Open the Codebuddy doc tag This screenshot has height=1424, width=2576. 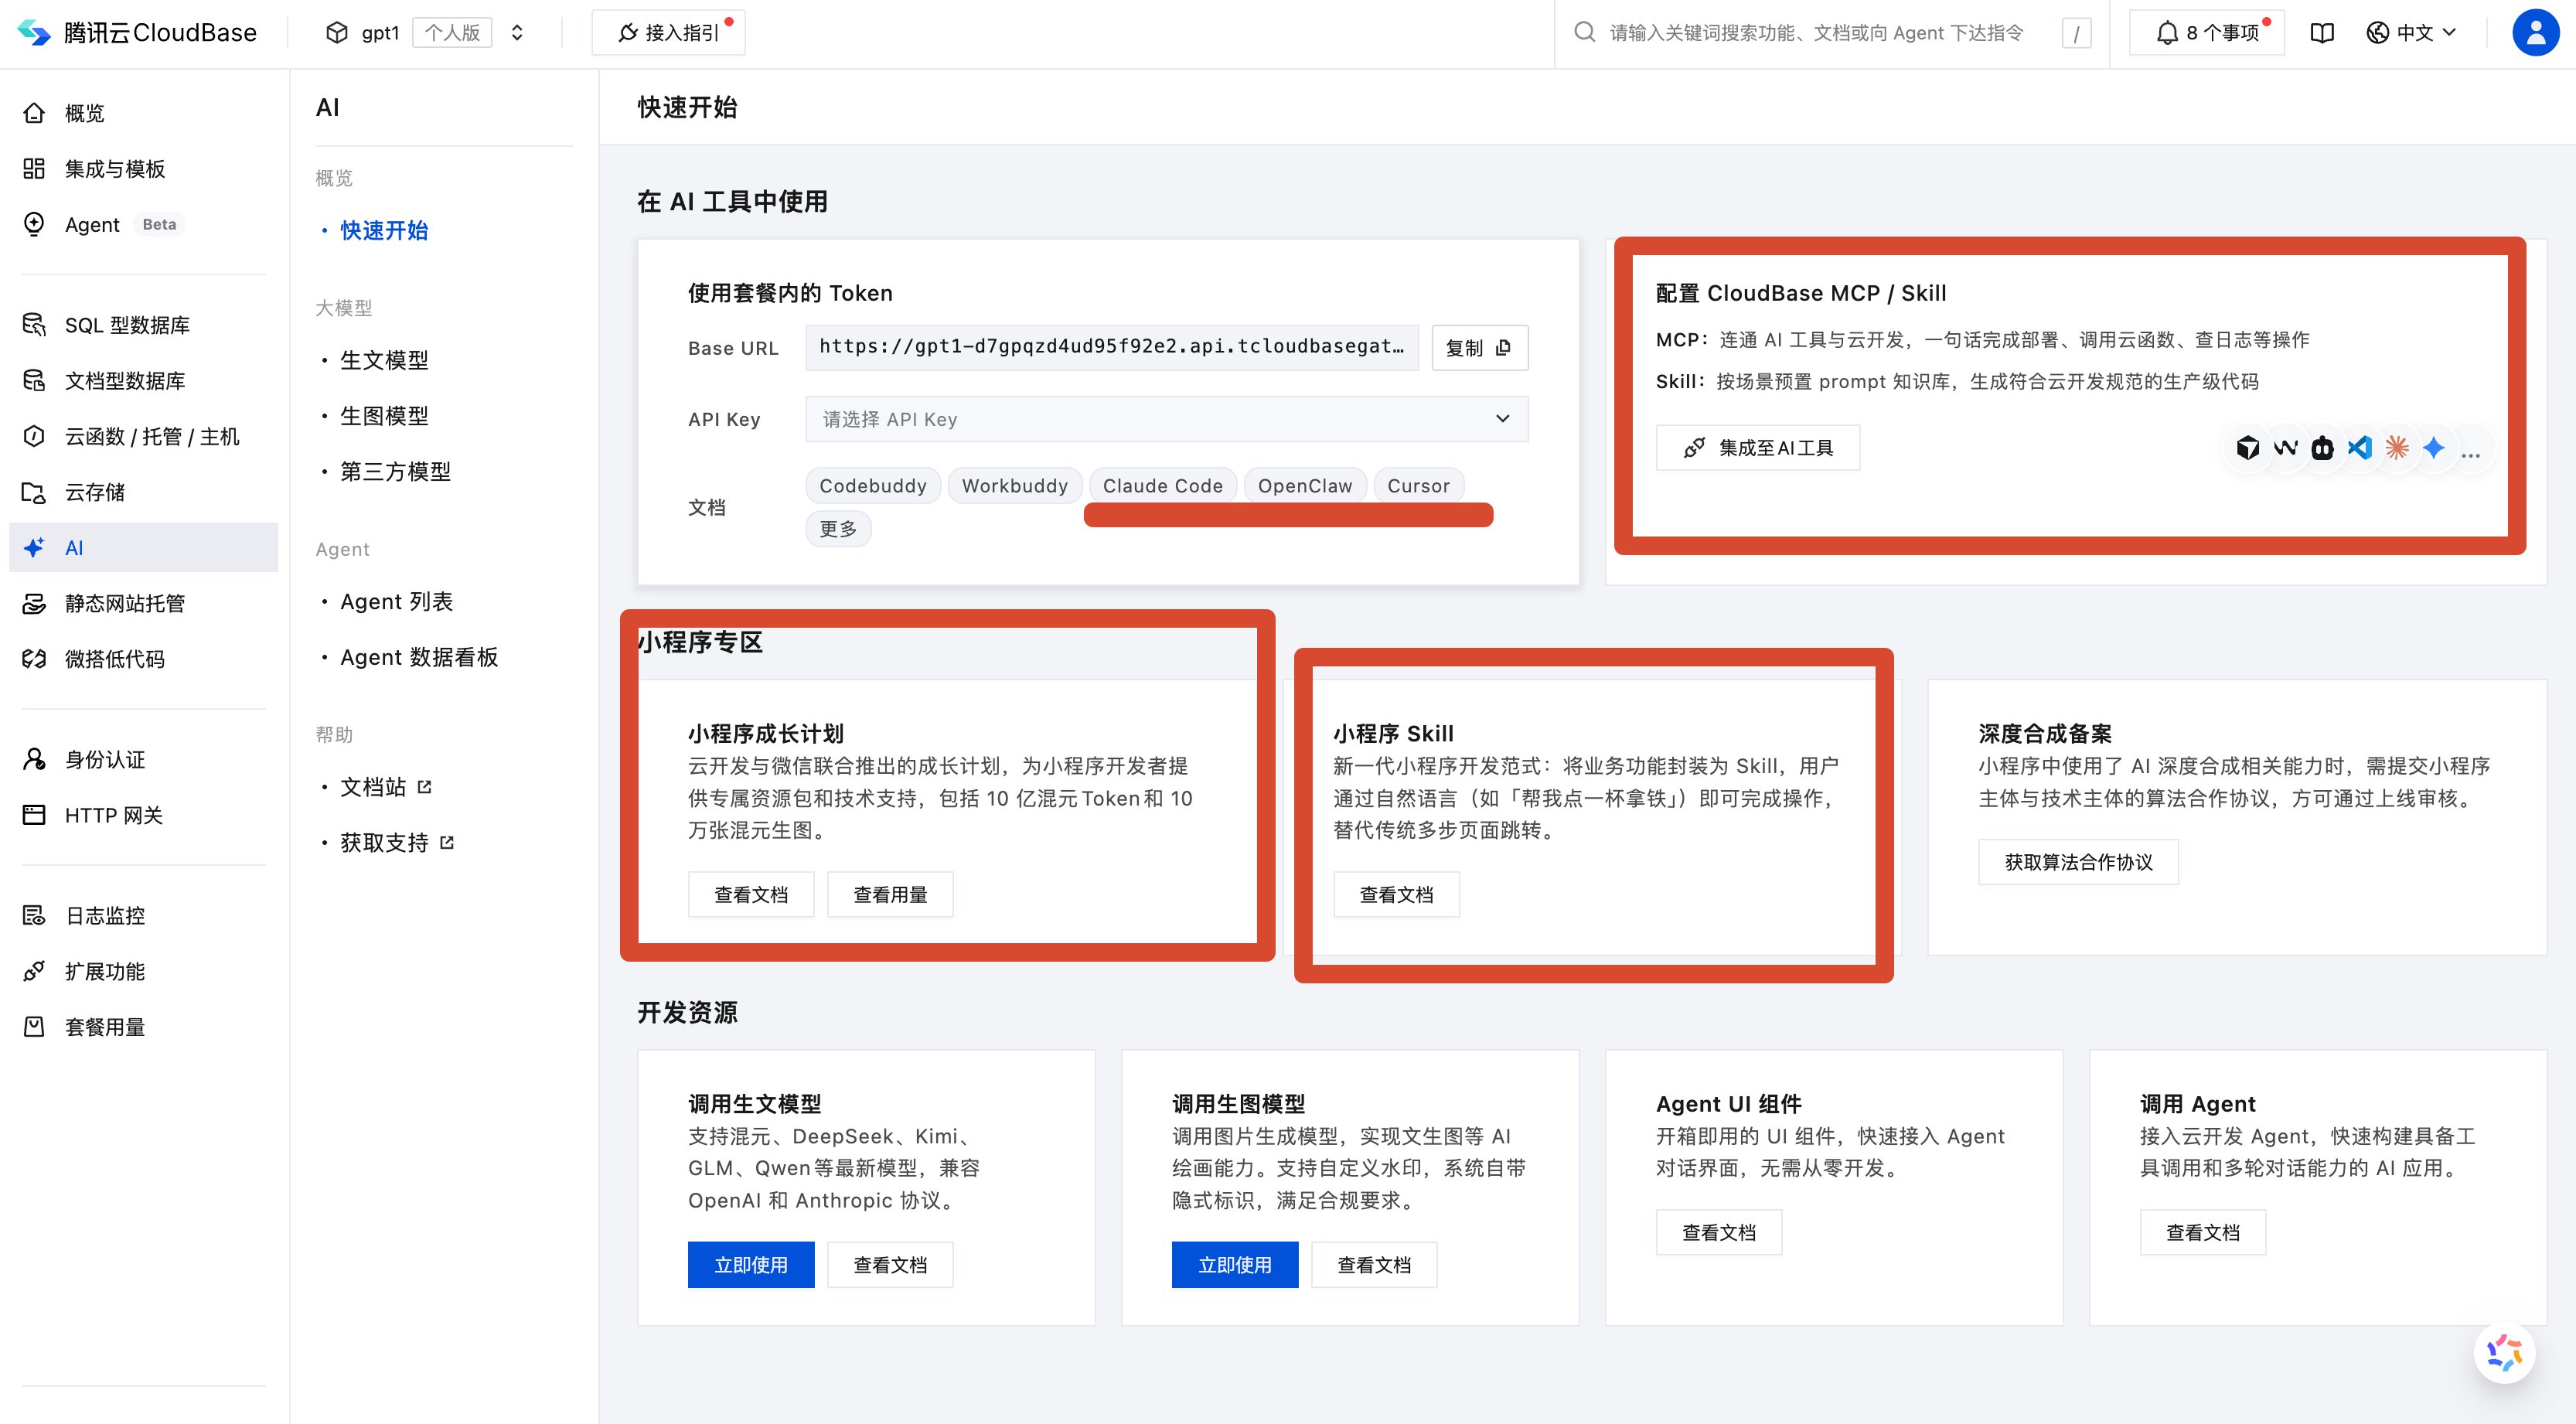pos(872,486)
